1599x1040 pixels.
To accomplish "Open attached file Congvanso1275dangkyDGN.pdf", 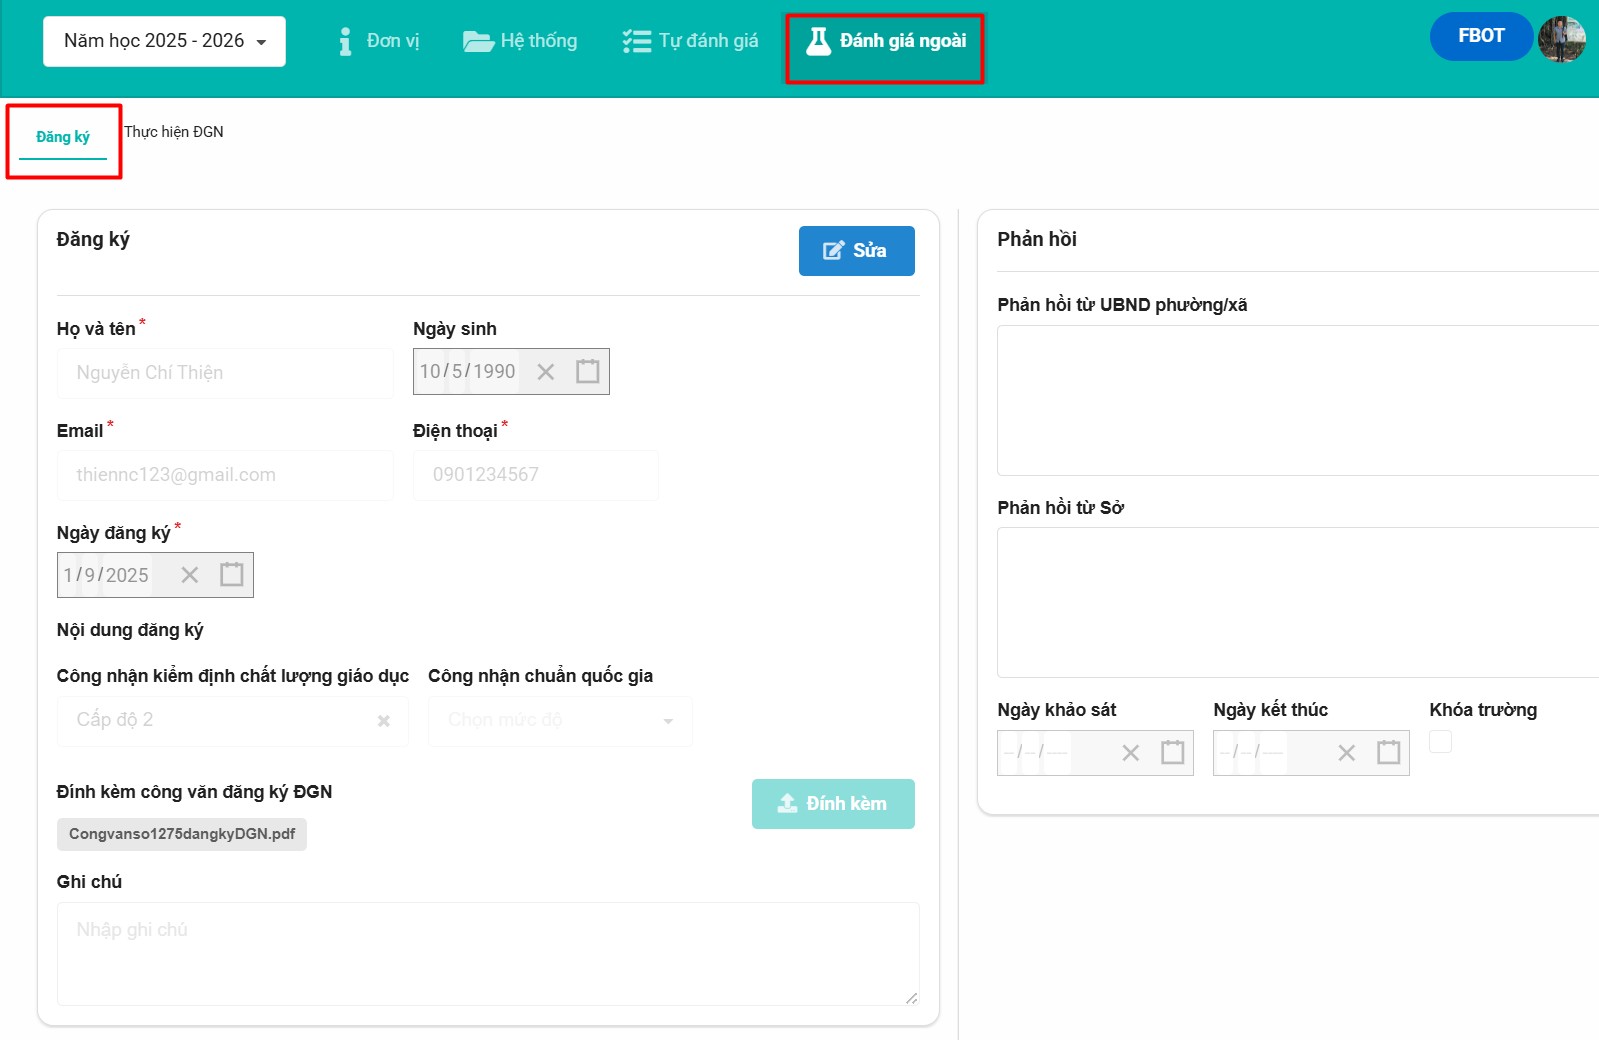I will 182,834.
